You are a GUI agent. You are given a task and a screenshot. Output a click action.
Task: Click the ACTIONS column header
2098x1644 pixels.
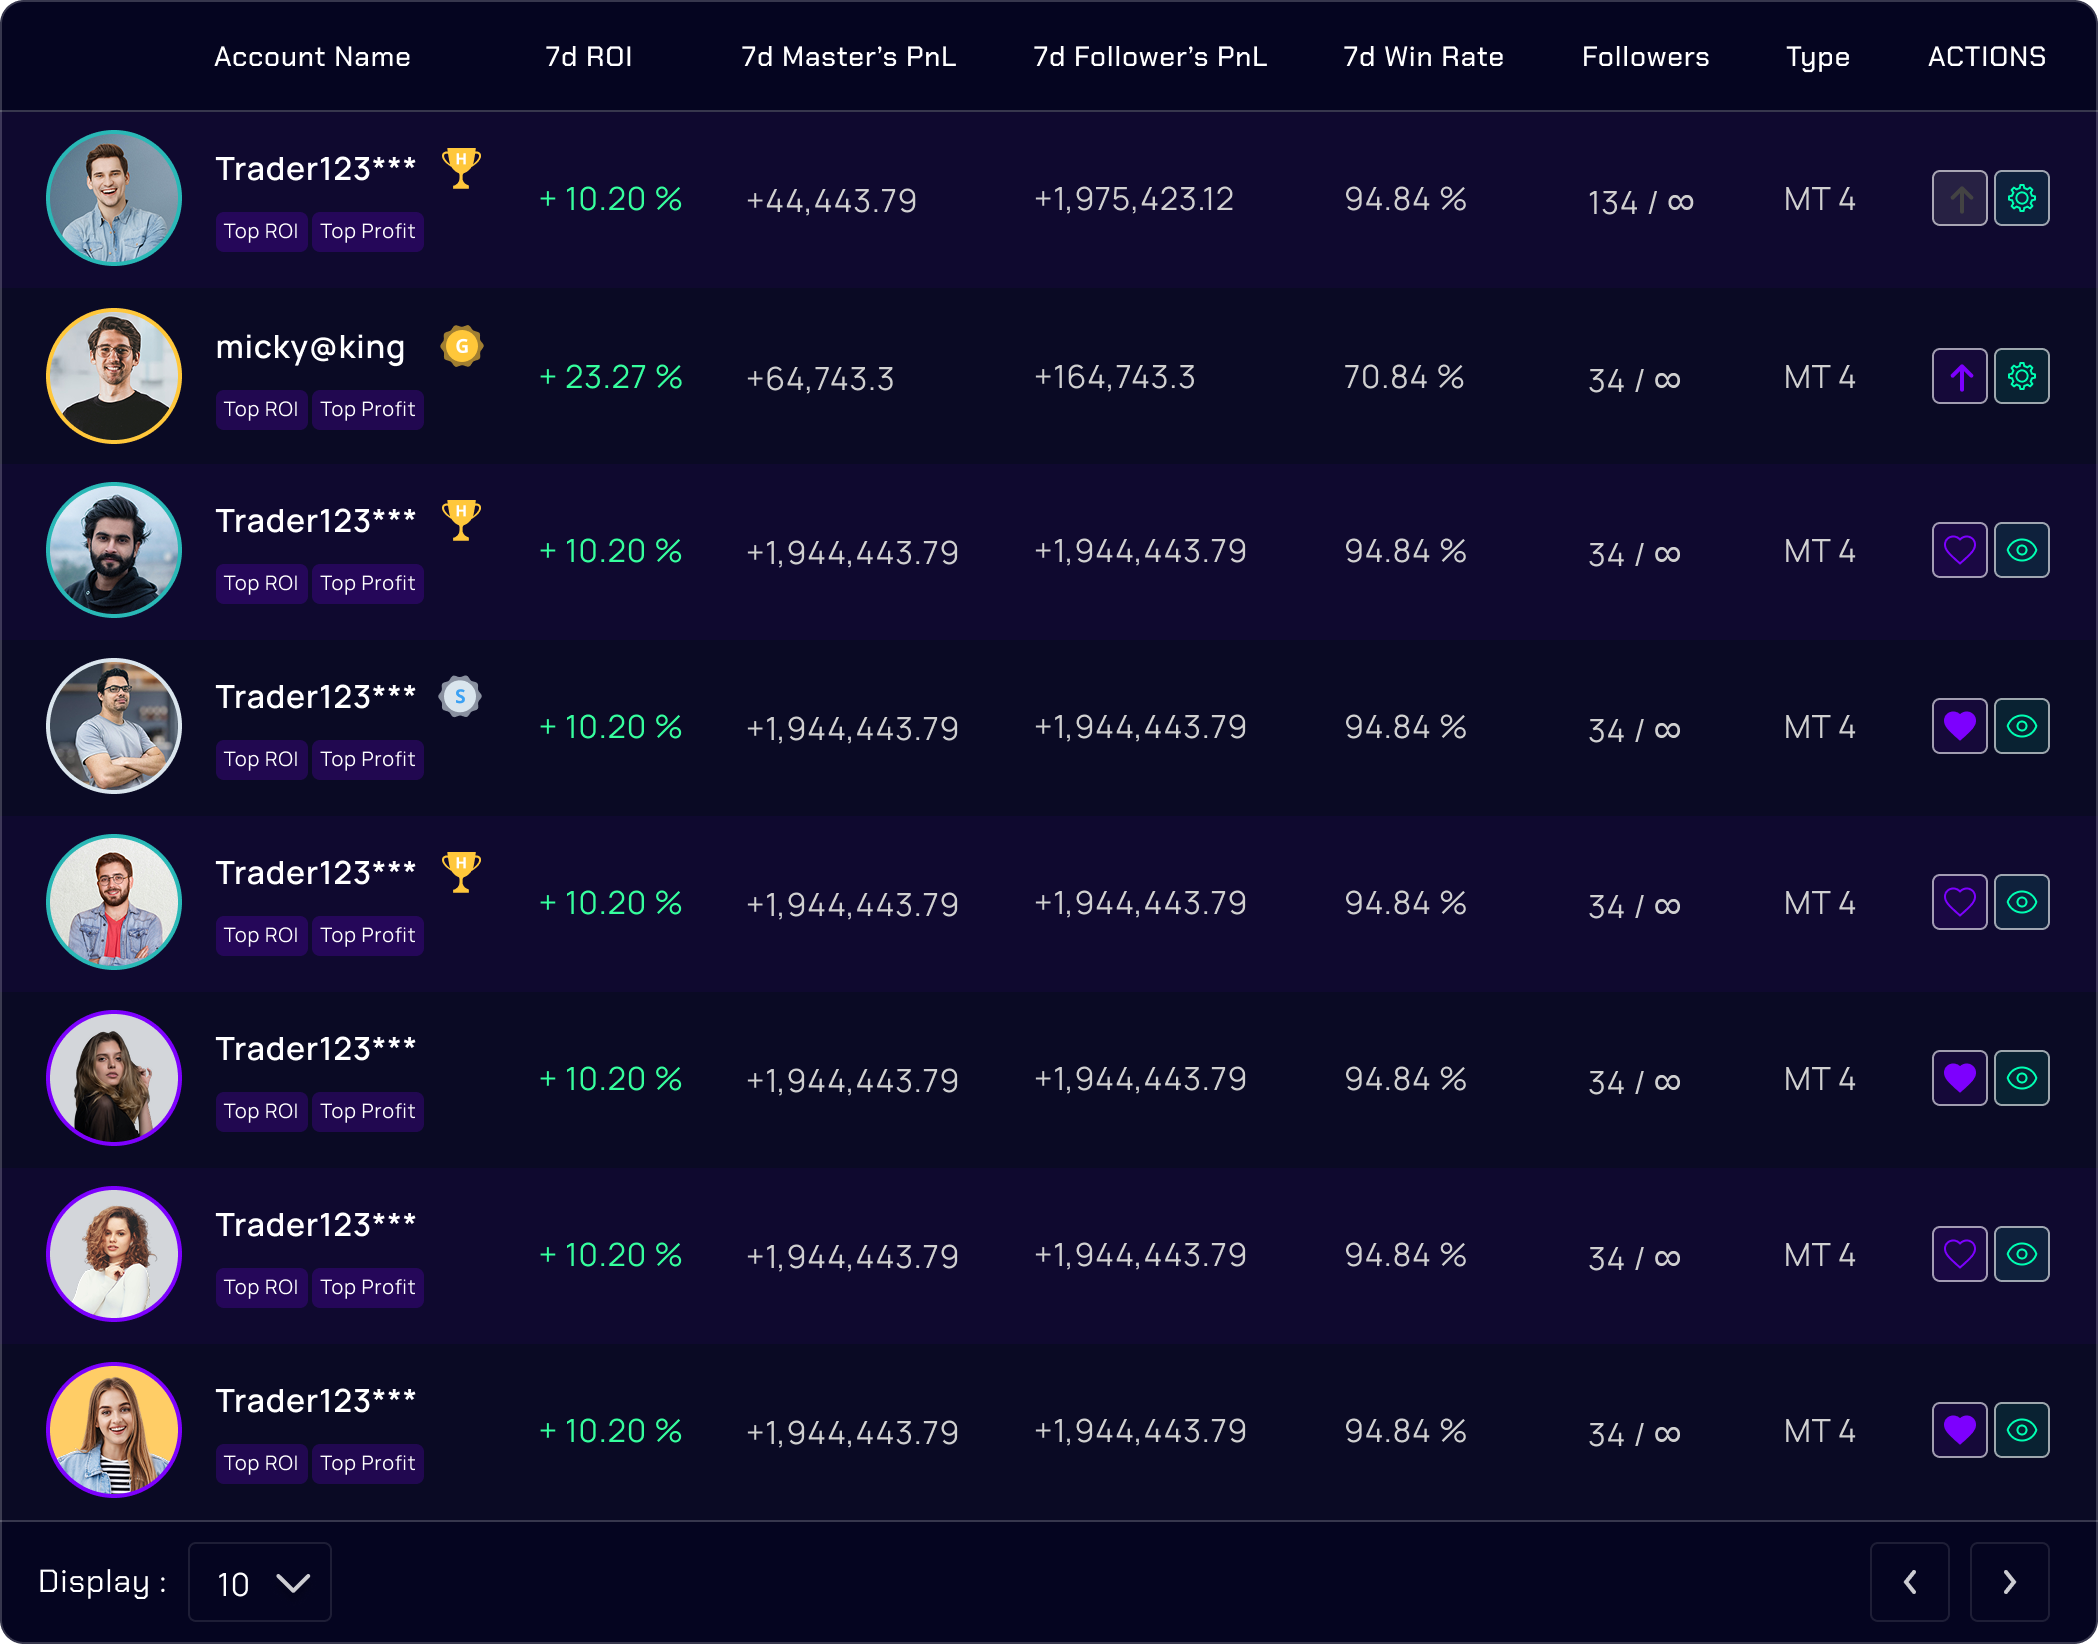pos(1987,57)
